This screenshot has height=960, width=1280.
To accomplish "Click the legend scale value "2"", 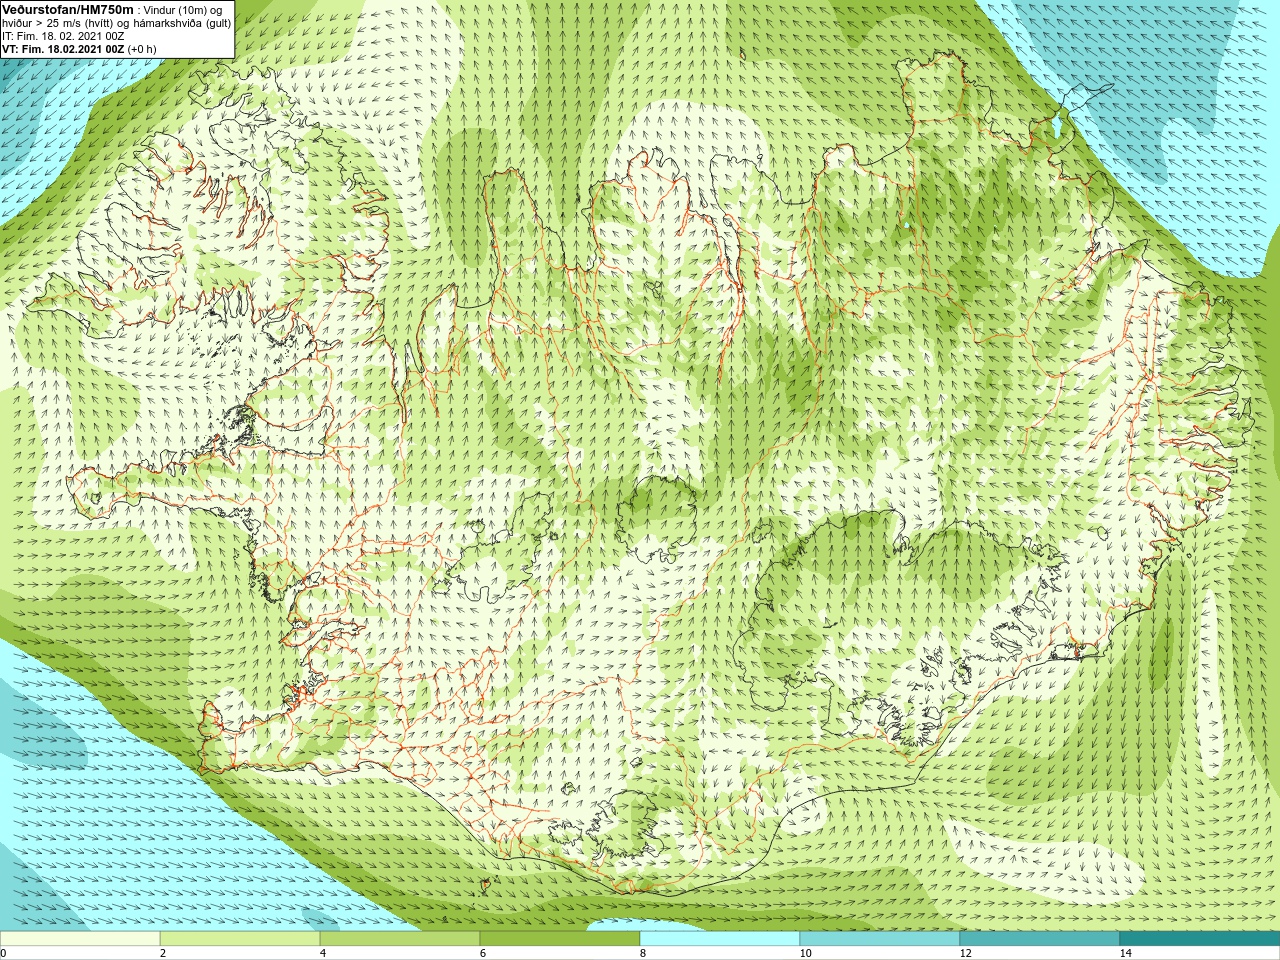I will point(163,953).
